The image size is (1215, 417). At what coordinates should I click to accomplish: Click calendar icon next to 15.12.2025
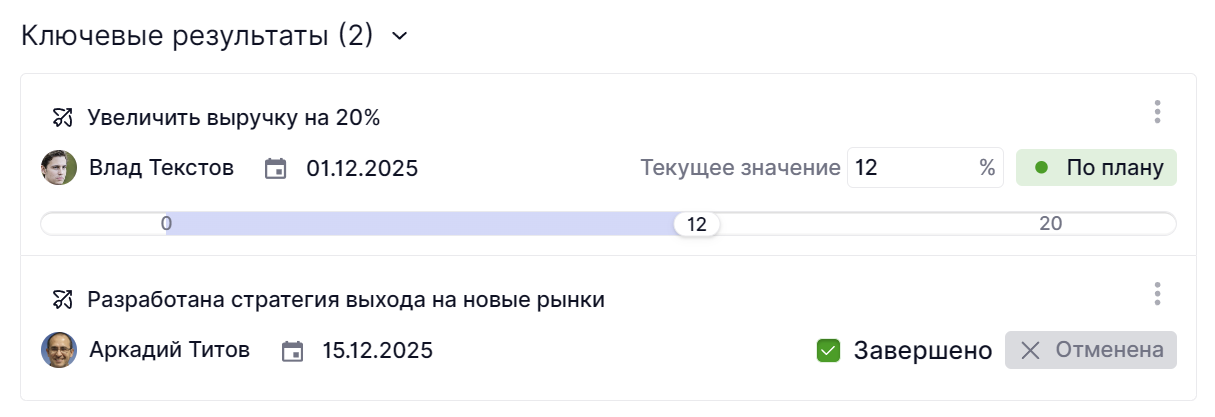click(x=292, y=351)
